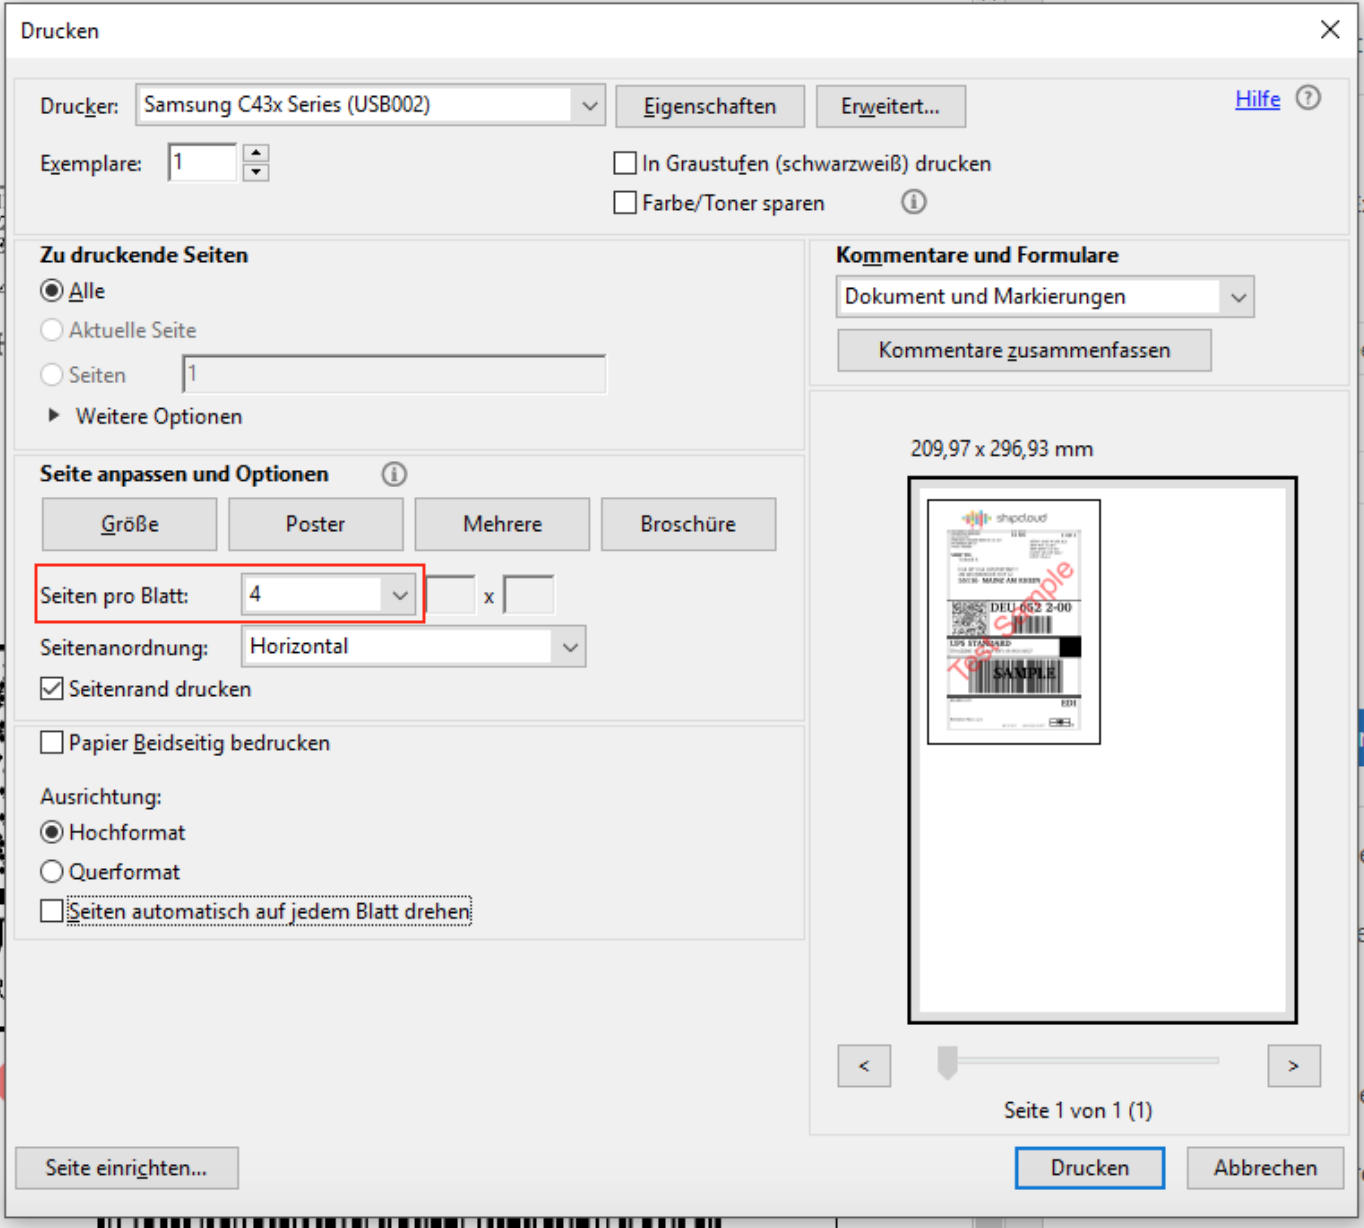Select Broschüre layout option
Image resolution: width=1364 pixels, height=1228 pixels.
pyautogui.click(x=688, y=524)
